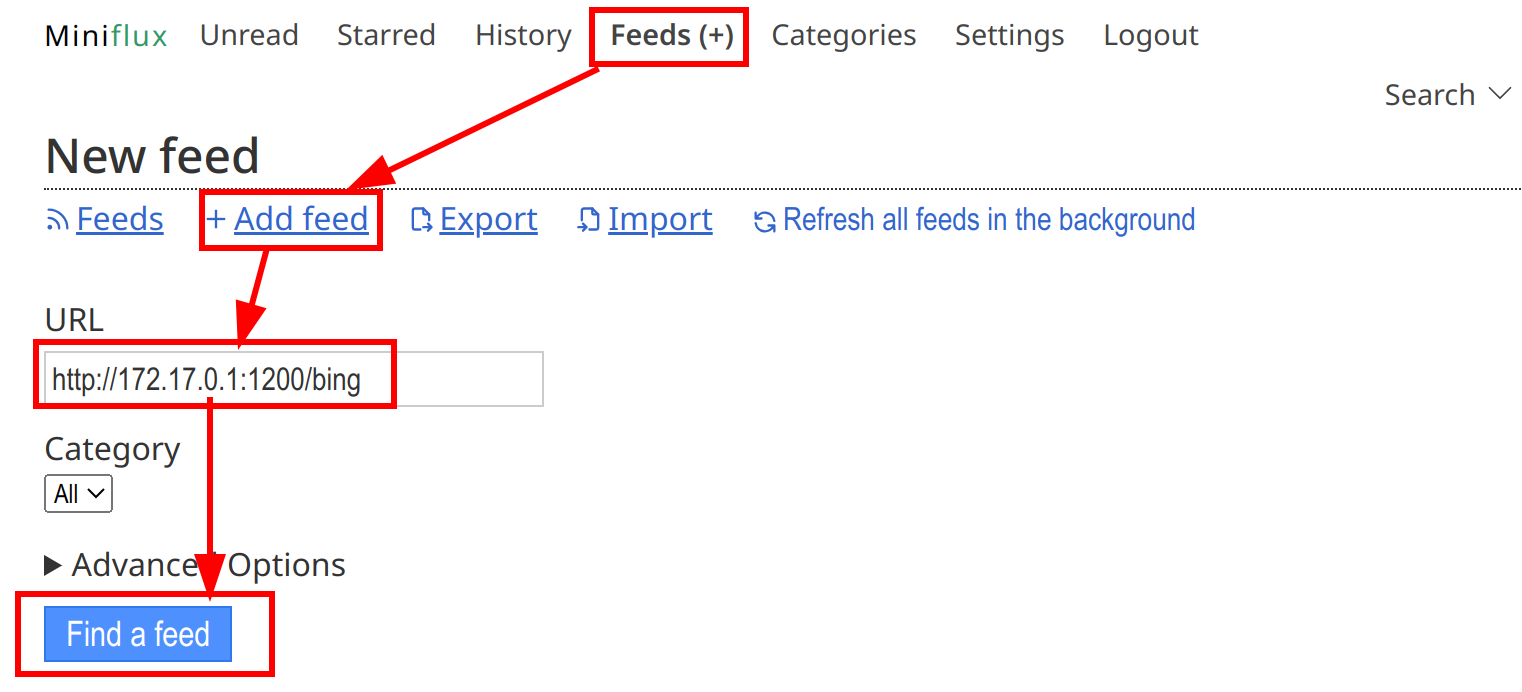This screenshot has height=692, width=1522.
Task: Open the Category dropdown set to All
Action: [78, 494]
